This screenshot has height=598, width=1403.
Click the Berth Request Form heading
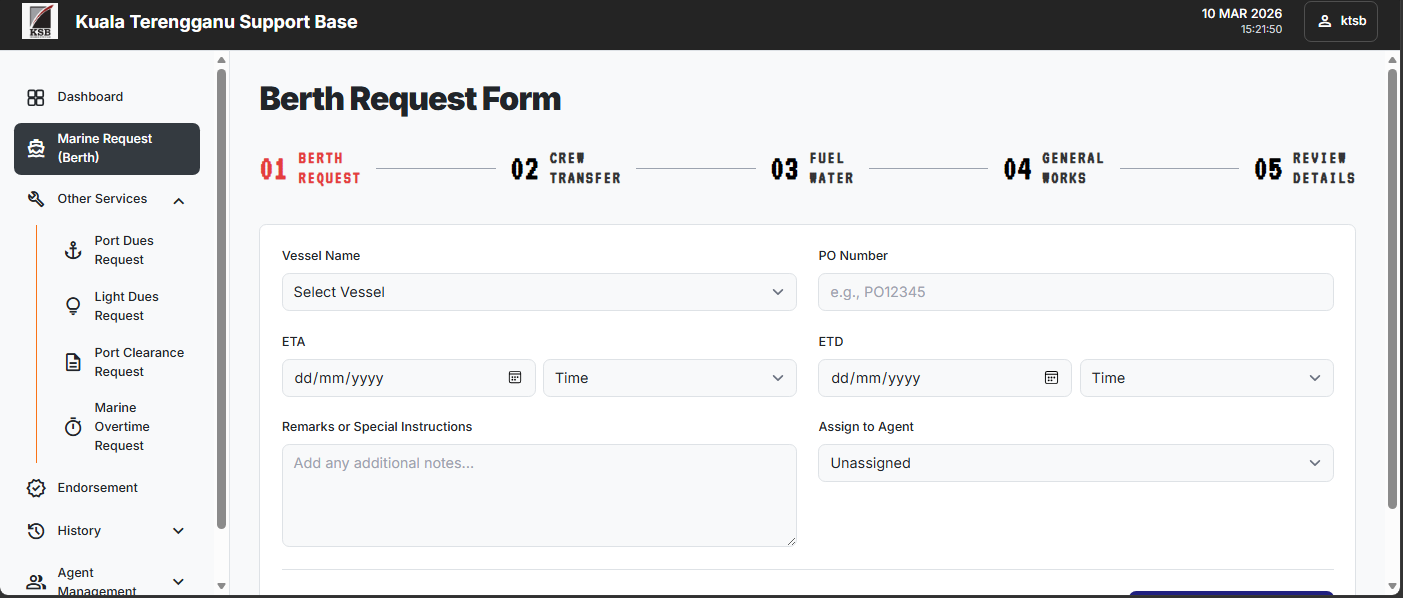tap(410, 99)
